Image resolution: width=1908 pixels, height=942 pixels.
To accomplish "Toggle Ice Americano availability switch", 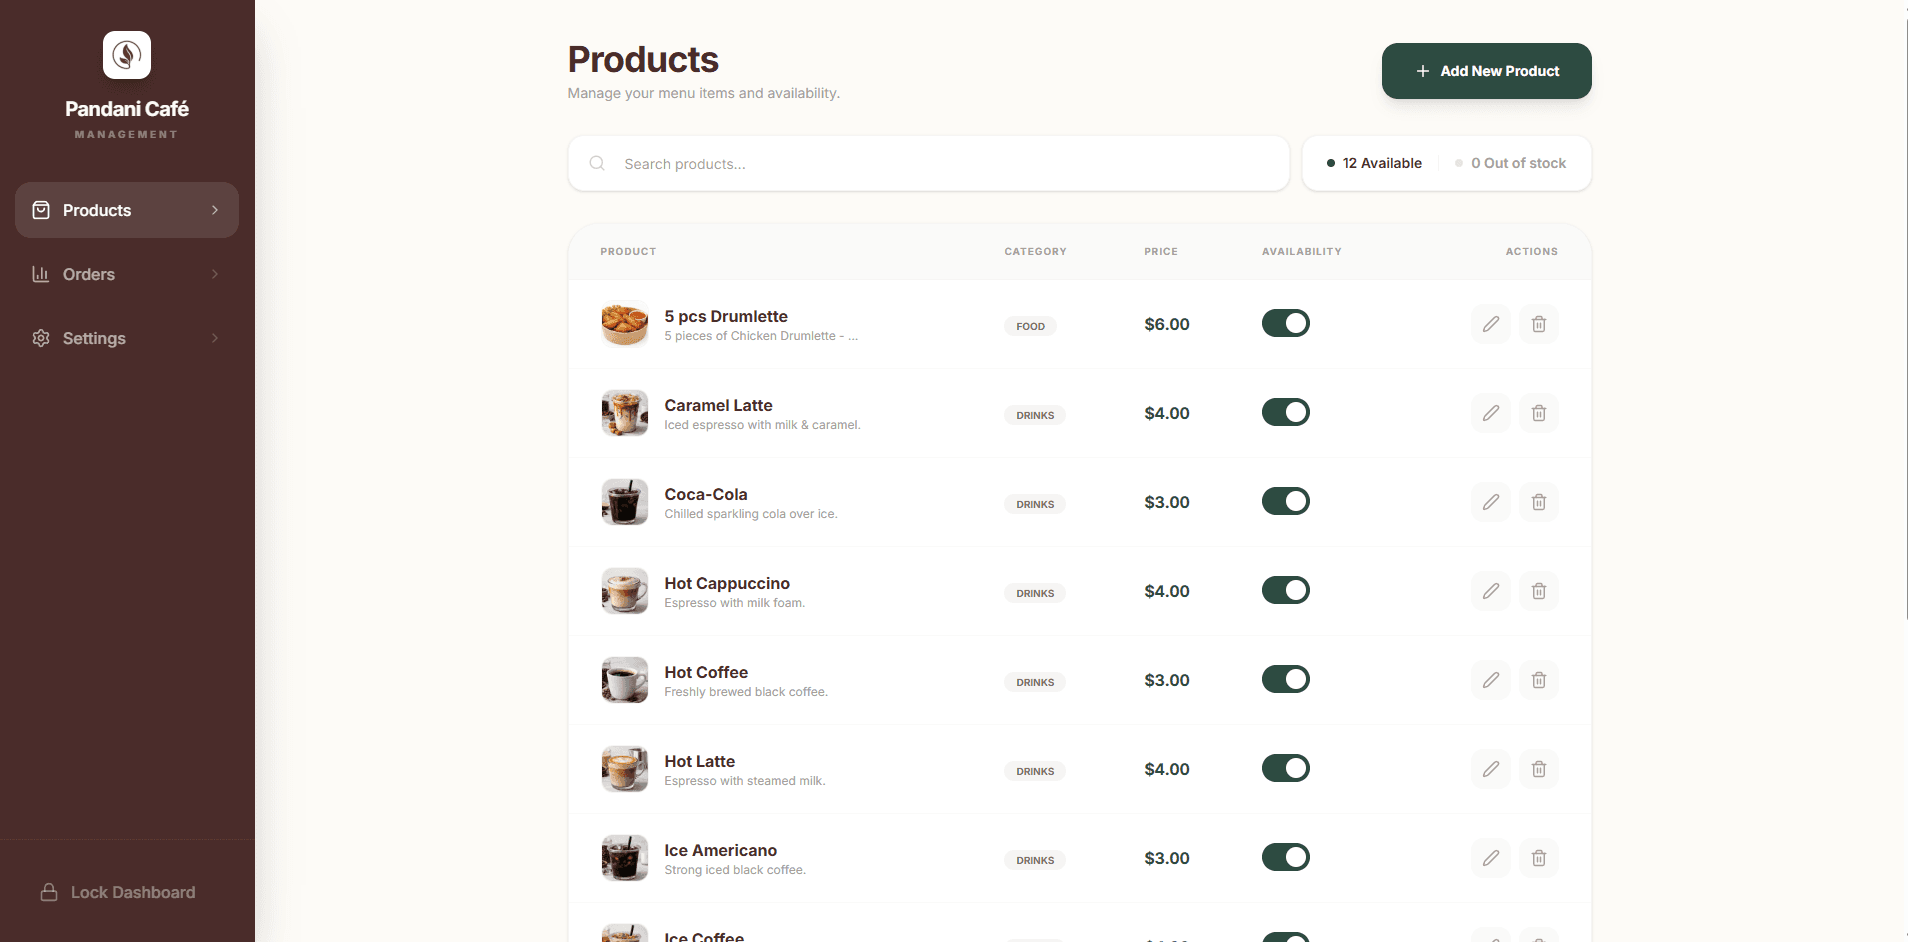I will tap(1285, 857).
